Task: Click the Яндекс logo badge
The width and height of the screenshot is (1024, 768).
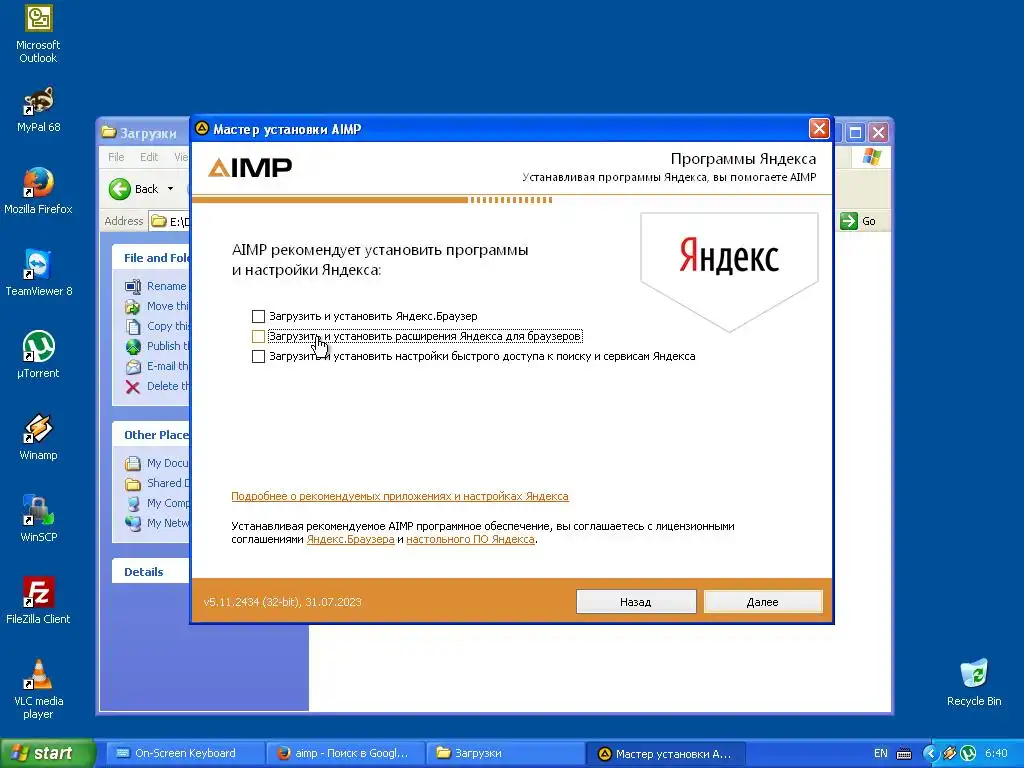Action: coord(729,271)
